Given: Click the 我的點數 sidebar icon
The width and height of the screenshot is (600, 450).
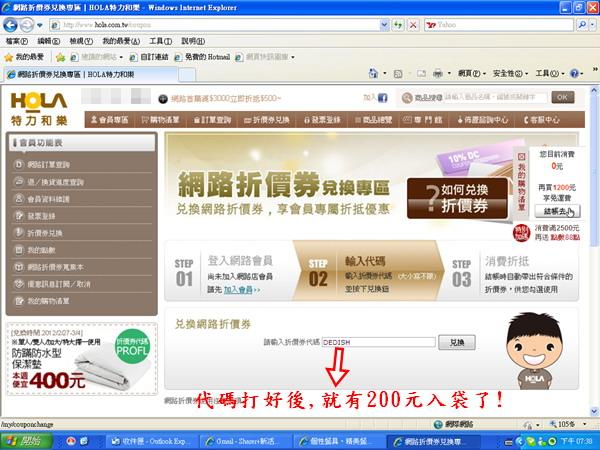Looking at the screenshot, I should tap(18, 250).
